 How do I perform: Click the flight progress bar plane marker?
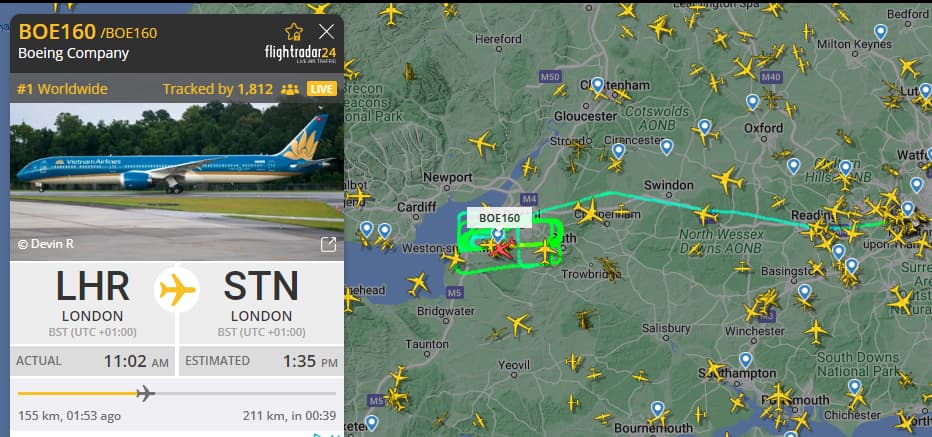pyautogui.click(x=145, y=394)
